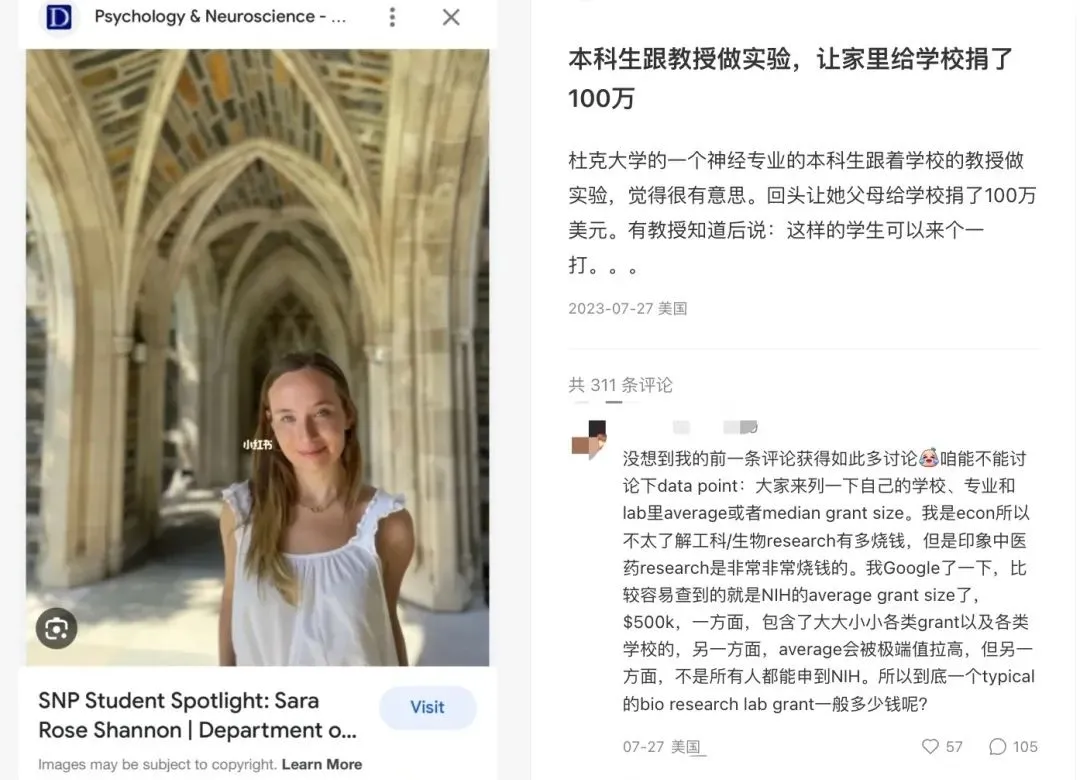This screenshot has height=780, width=1080.
Task: Click the post date "2023-07-27 美国"
Action: coord(627,308)
